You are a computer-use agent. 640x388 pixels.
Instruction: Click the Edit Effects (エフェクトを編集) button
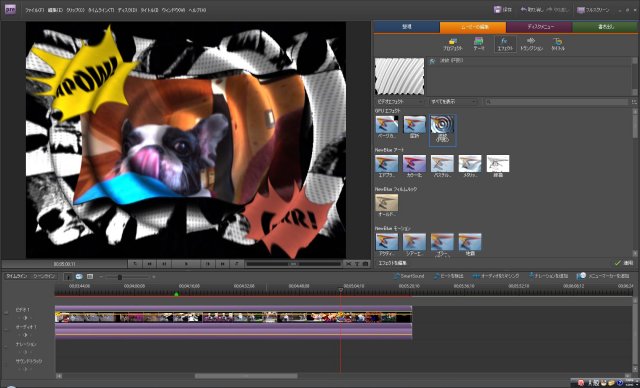pyautogui.click(x=392, y=263)
